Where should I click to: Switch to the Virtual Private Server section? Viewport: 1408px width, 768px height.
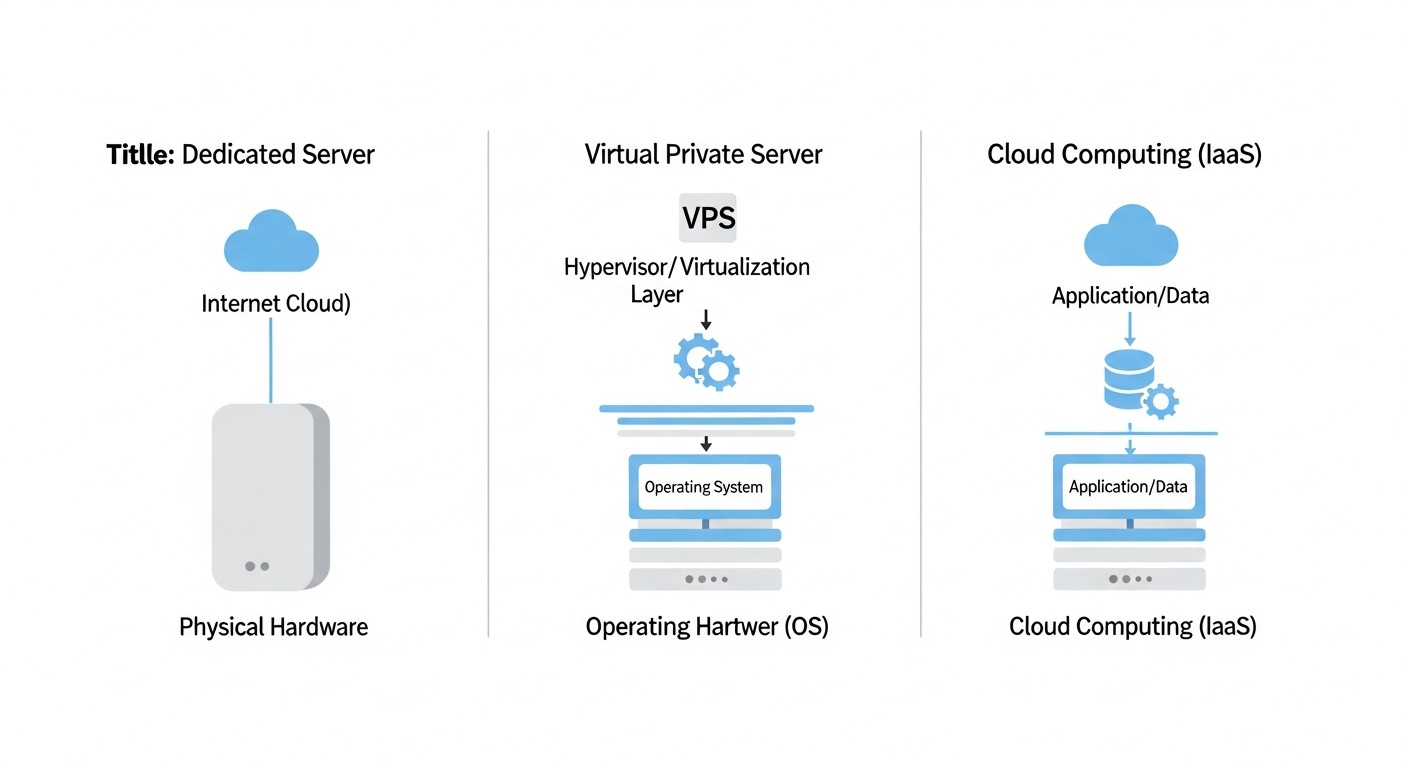pos(703,154)
